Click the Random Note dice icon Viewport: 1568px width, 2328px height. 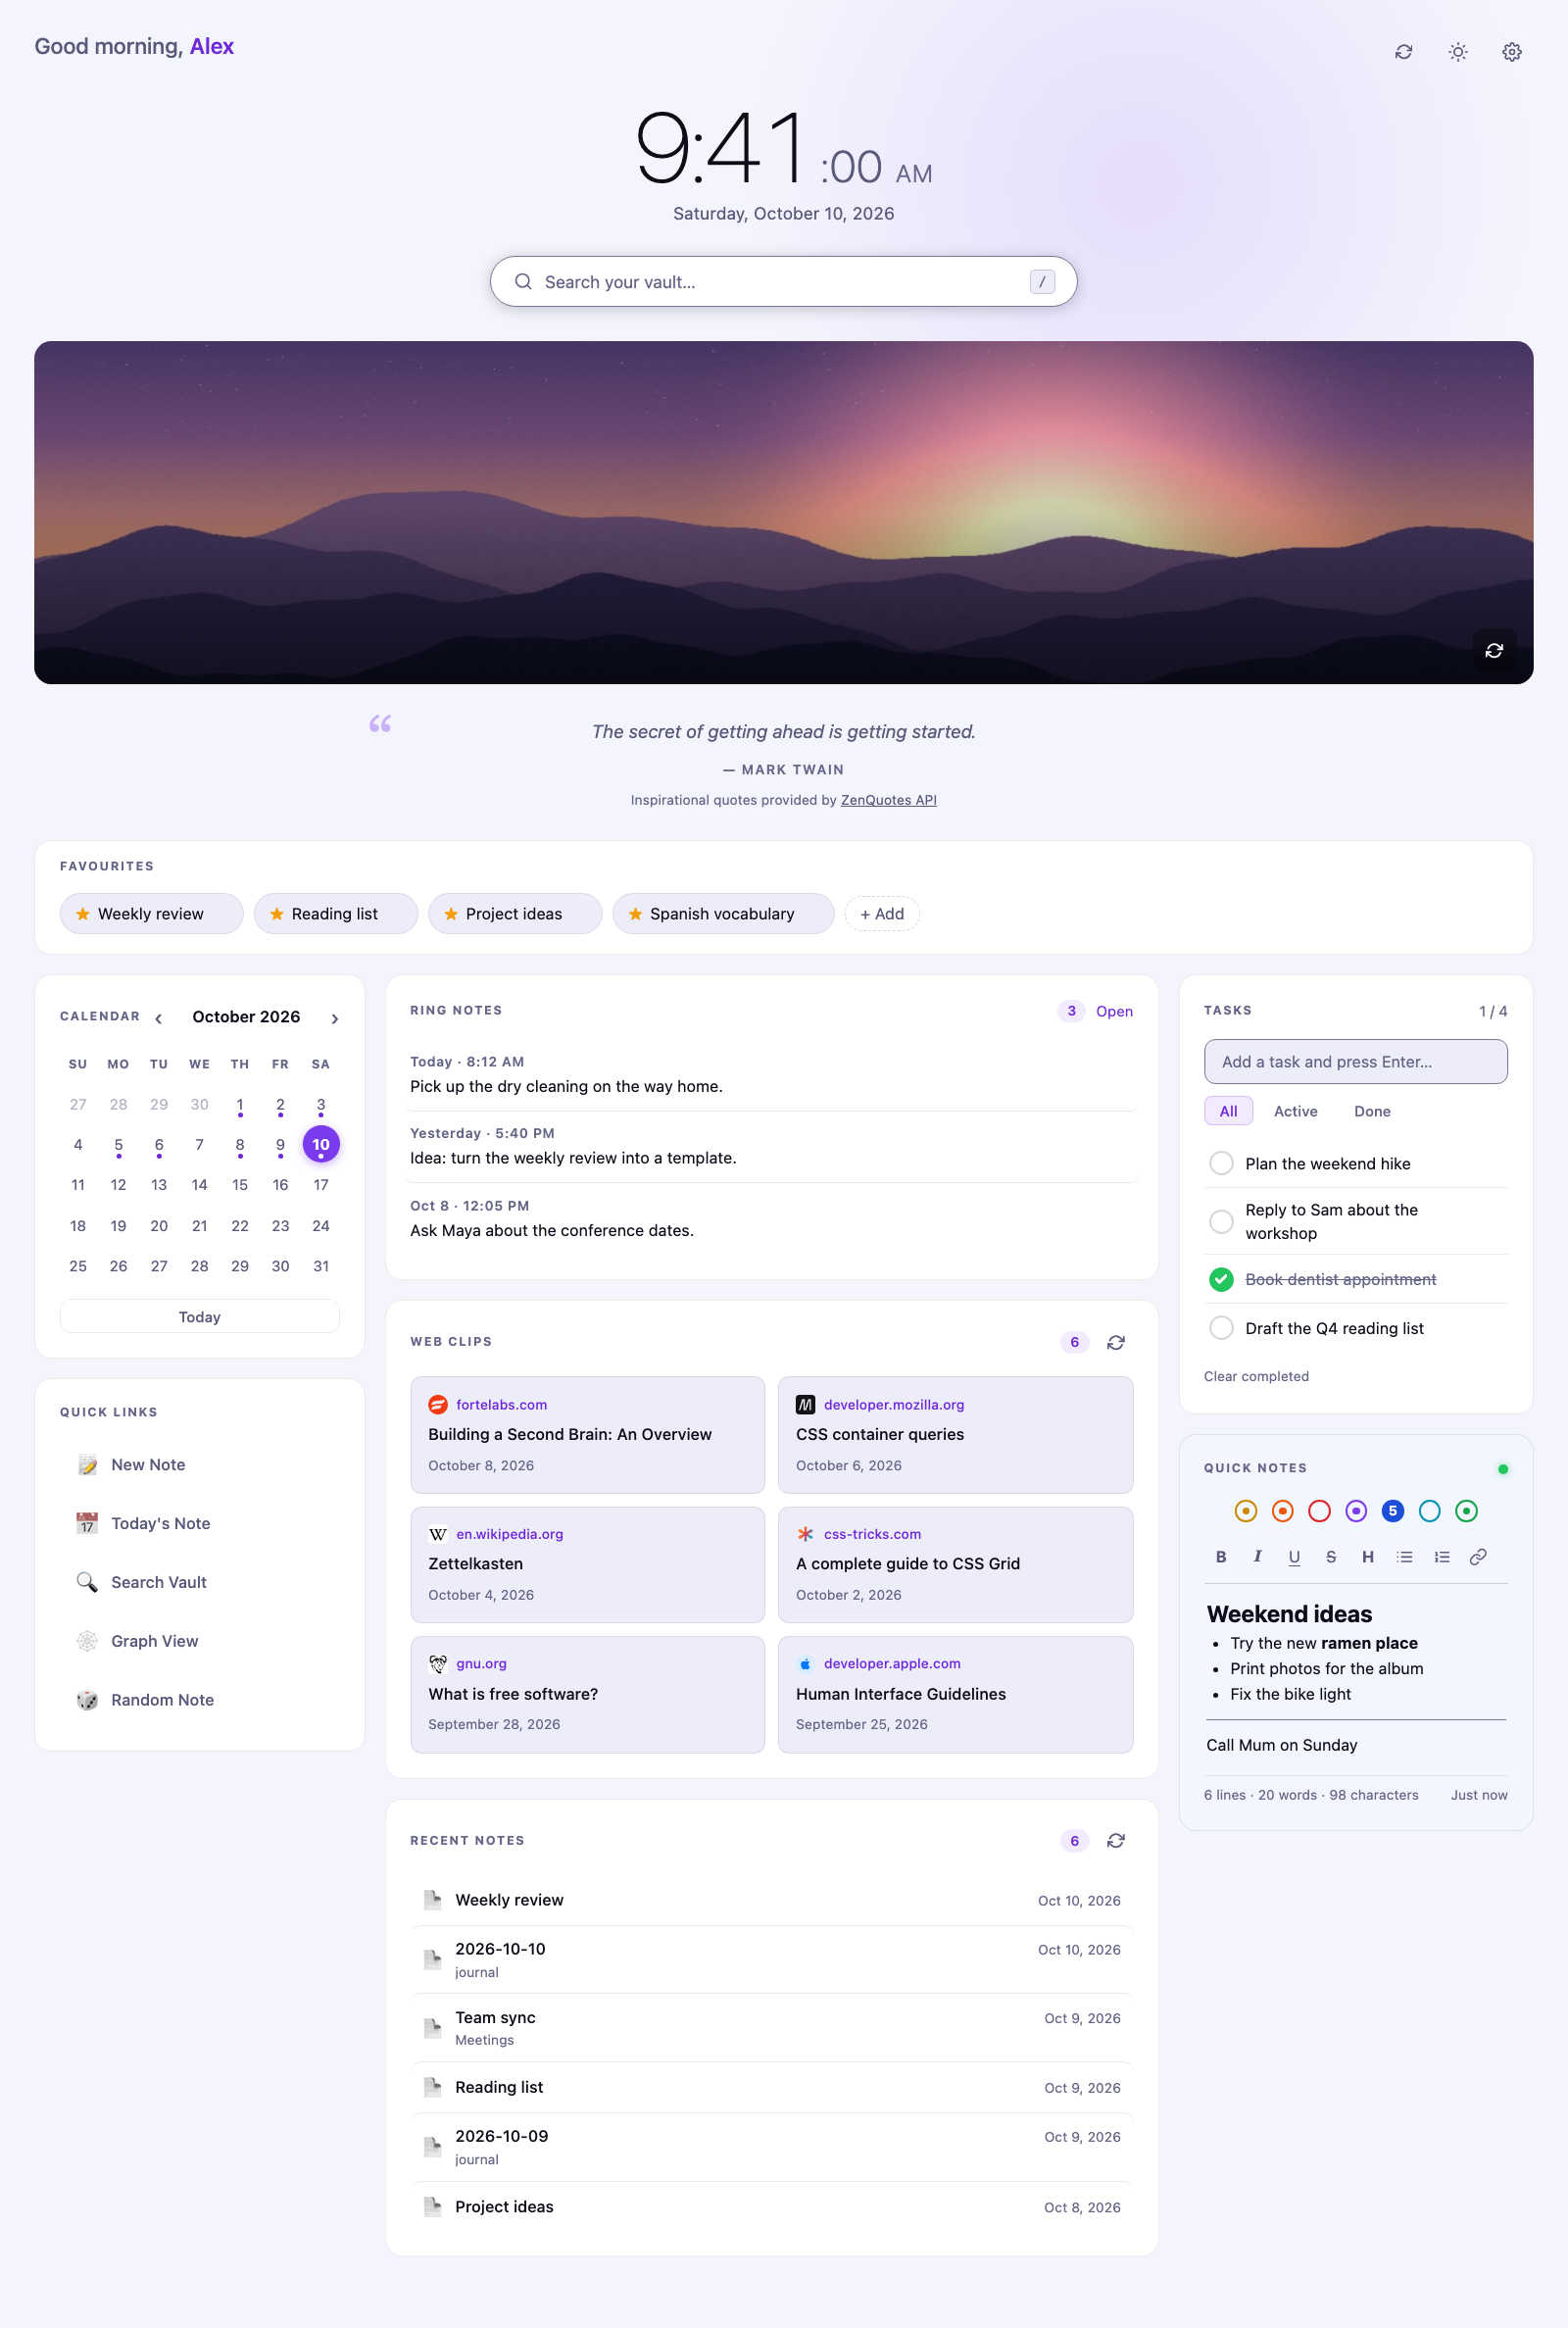point(87,1700)
